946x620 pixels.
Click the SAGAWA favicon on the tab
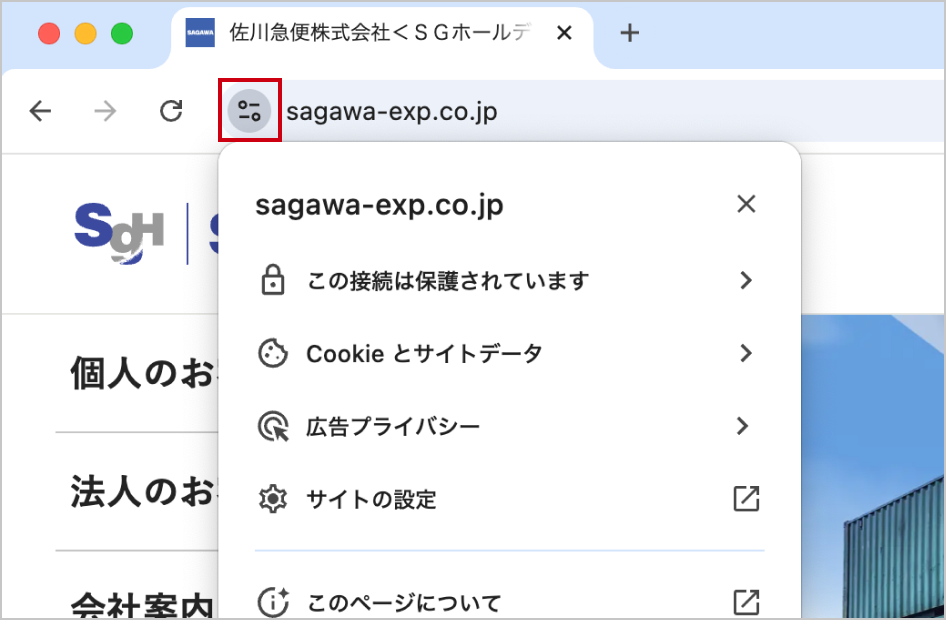200,33
